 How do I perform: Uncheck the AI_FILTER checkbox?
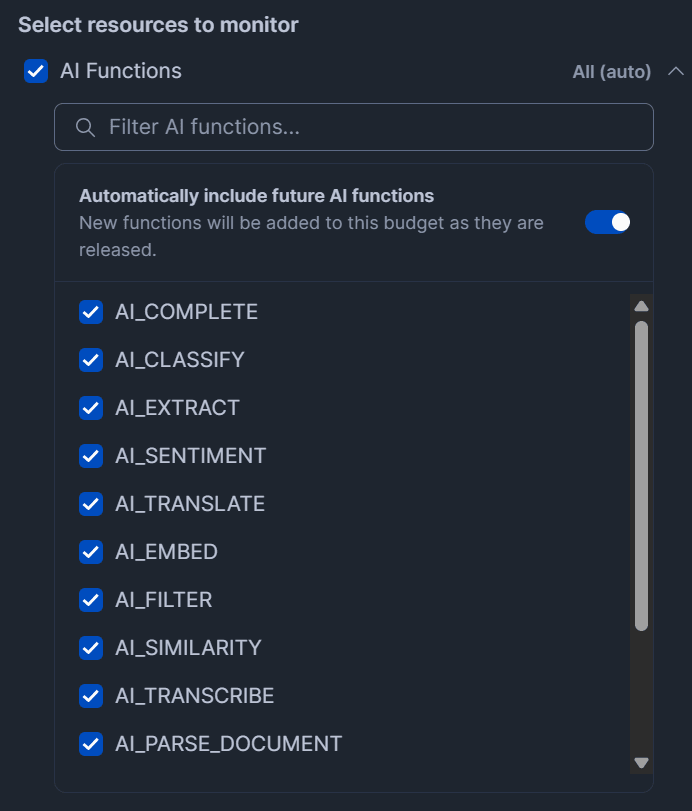pyautogui.click(x=91, y=600)
